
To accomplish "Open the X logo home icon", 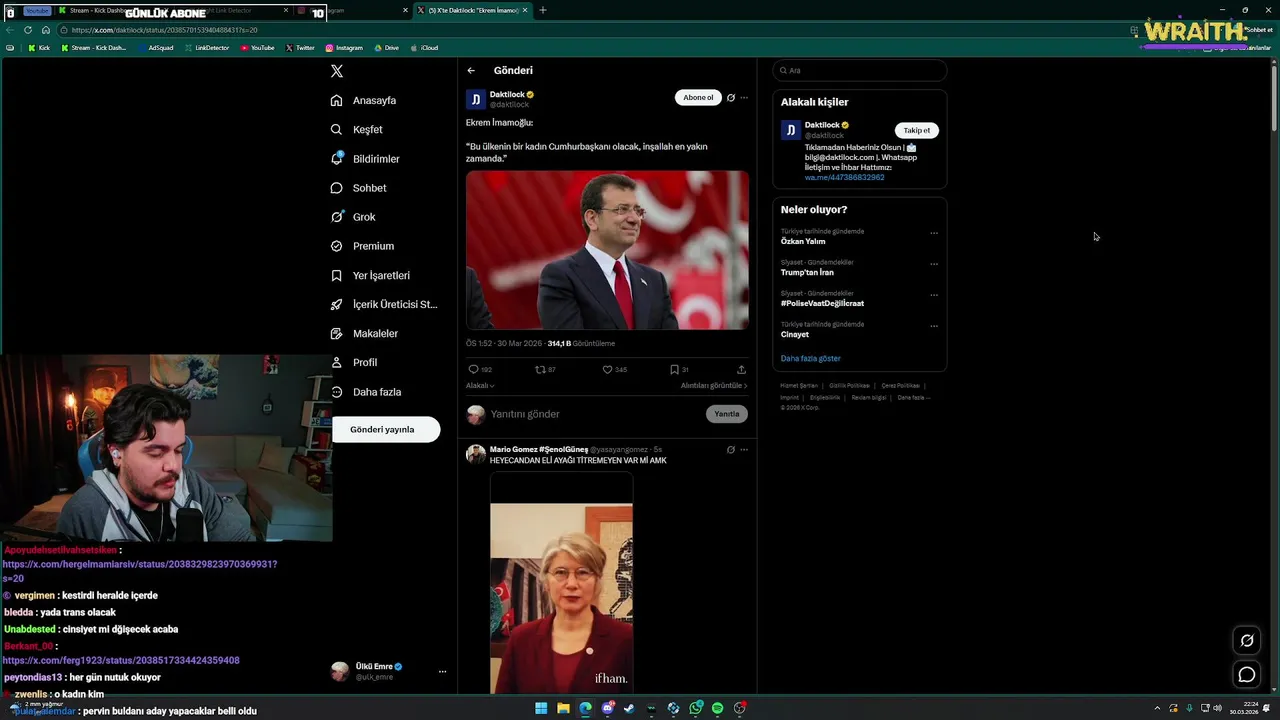I will [337, 71].
